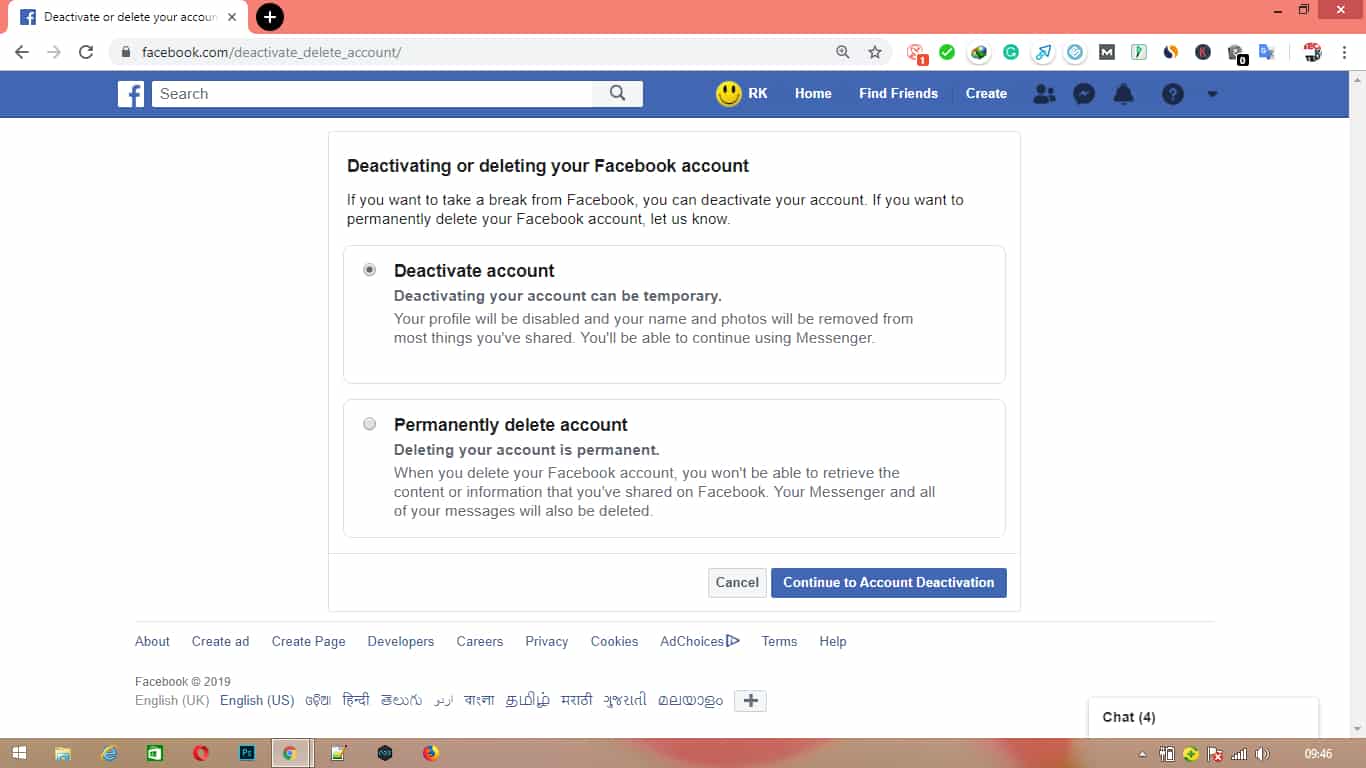Click the browser reload icon
The width and height of the screenshot is (1366, 768).
(x=86, y=52)
